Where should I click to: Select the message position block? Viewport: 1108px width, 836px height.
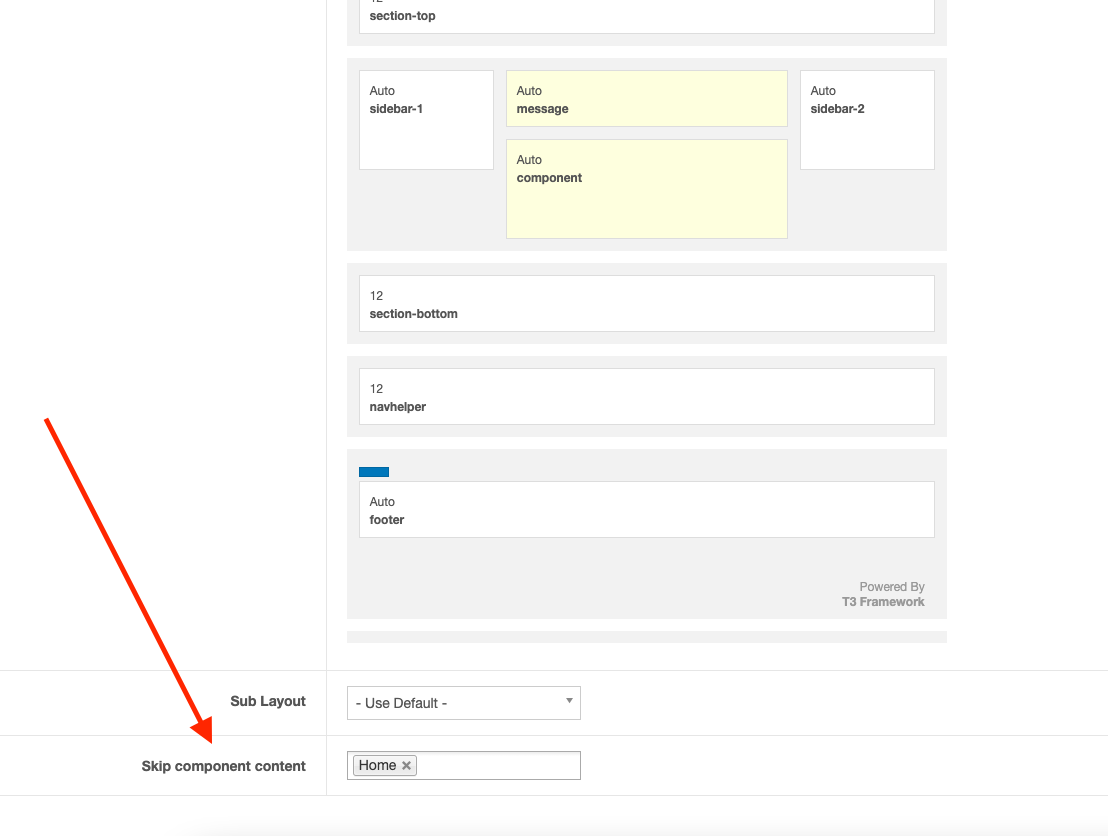646,99
